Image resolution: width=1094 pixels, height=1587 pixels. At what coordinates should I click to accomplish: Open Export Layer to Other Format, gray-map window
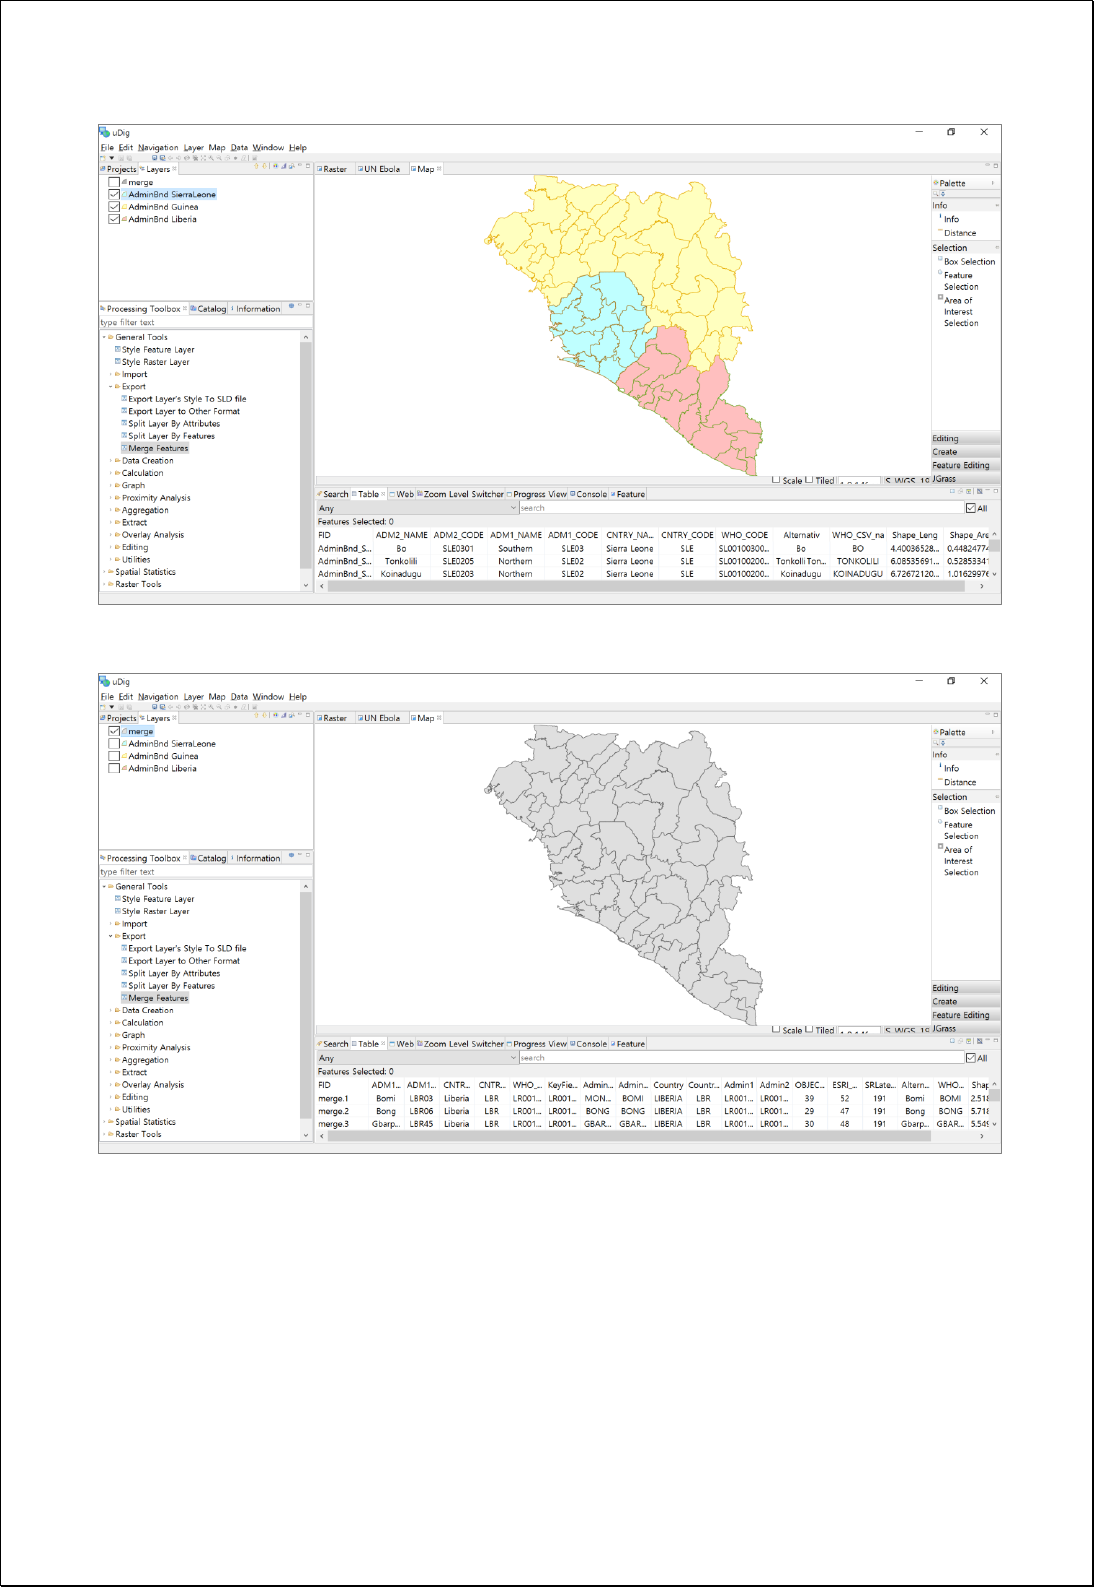181,961
